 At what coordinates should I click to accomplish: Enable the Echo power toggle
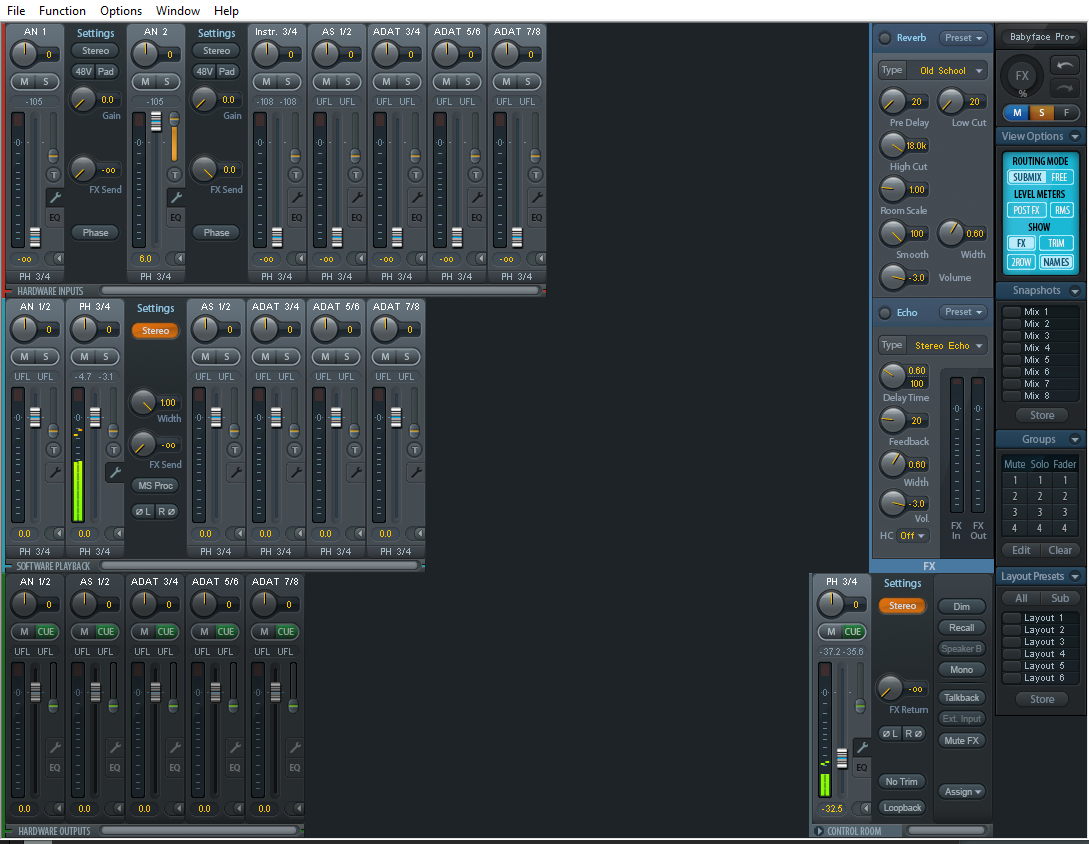click(885, 313)
